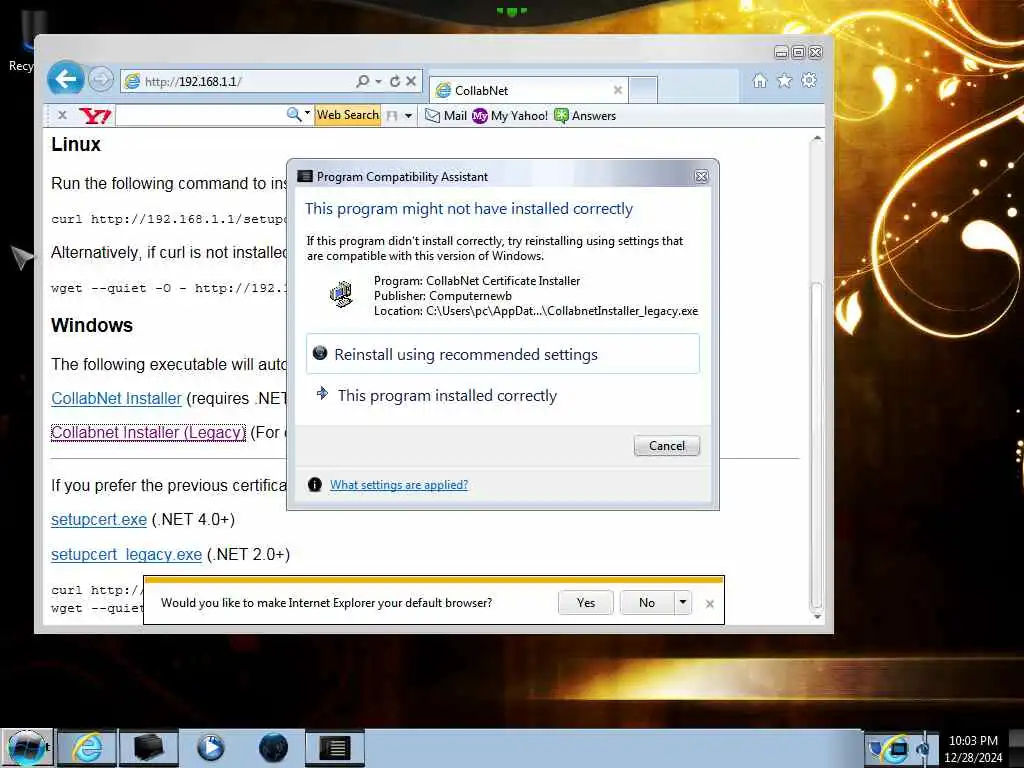Click the vertical scrollbar thumb

[816, 445]
